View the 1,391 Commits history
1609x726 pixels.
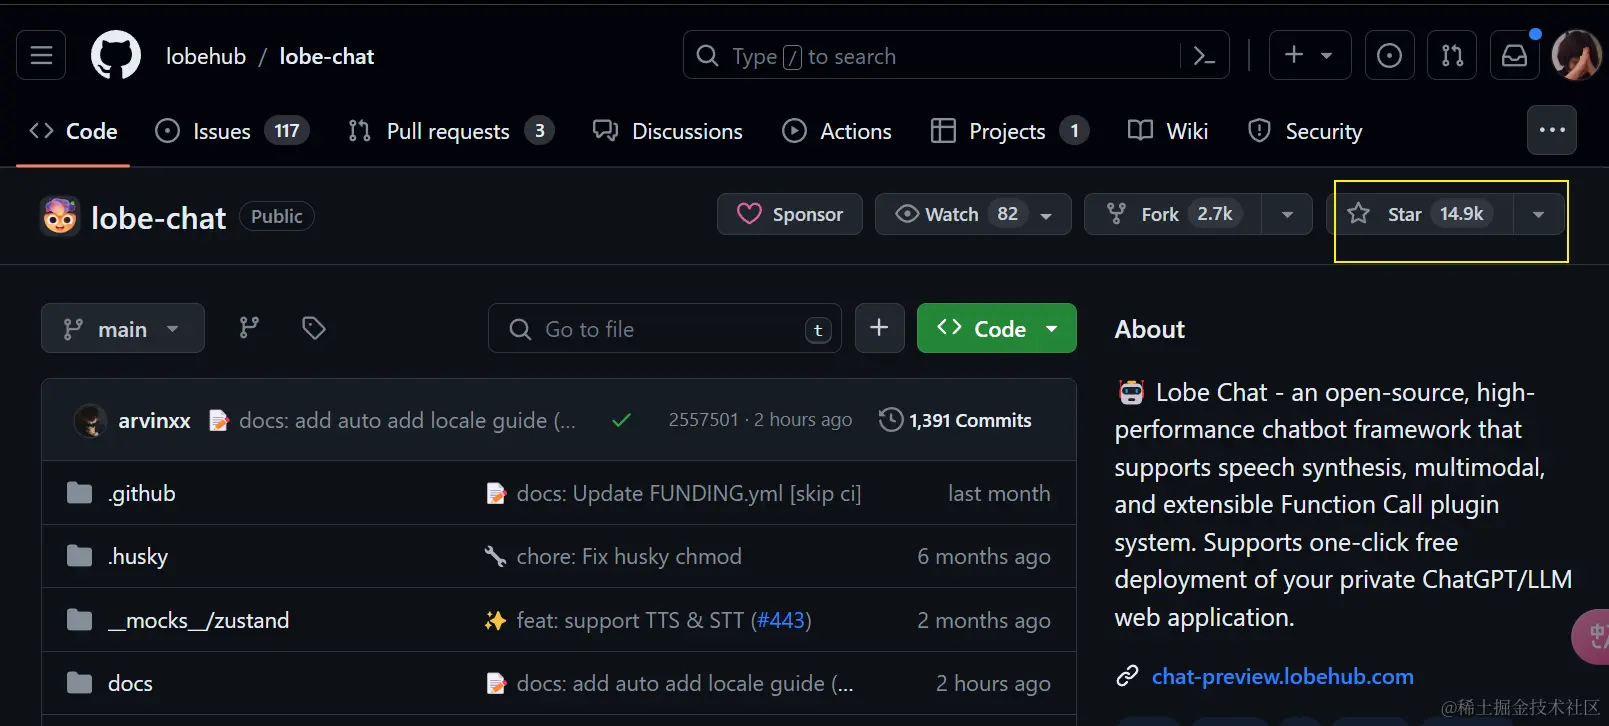tap(955, 421)
